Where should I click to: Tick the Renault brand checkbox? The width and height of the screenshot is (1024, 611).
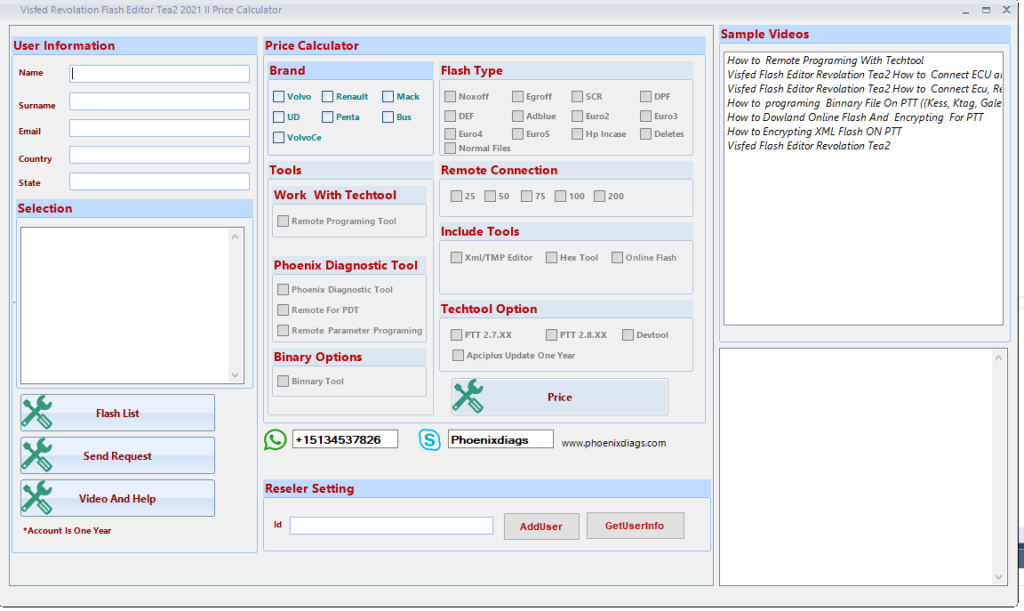[x=328, y=97]
